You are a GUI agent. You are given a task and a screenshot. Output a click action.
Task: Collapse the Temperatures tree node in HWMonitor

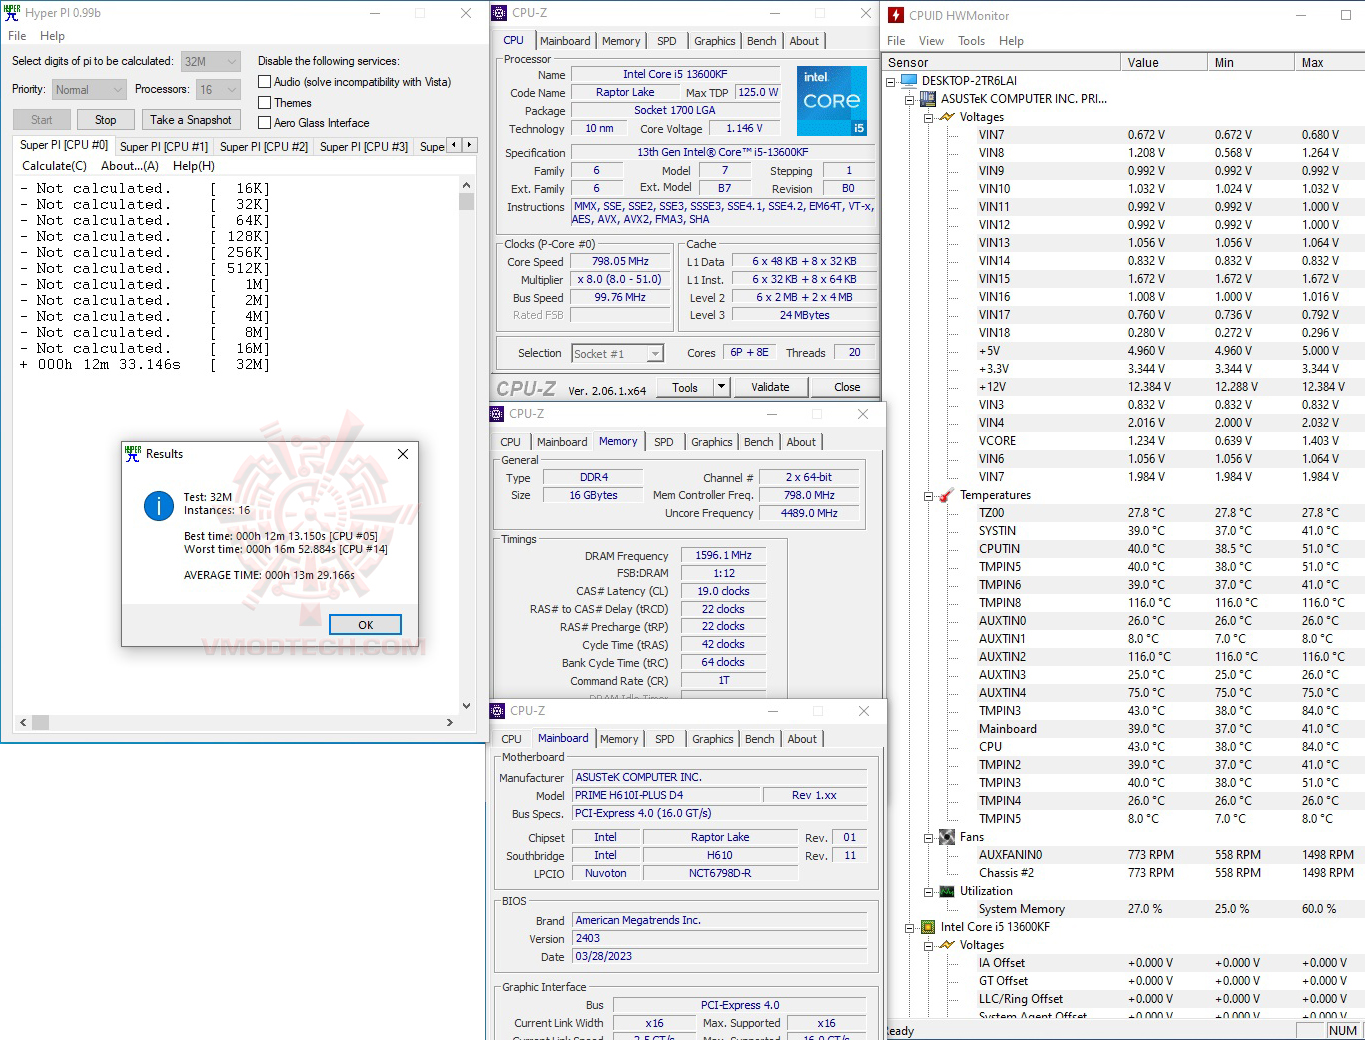928,495
